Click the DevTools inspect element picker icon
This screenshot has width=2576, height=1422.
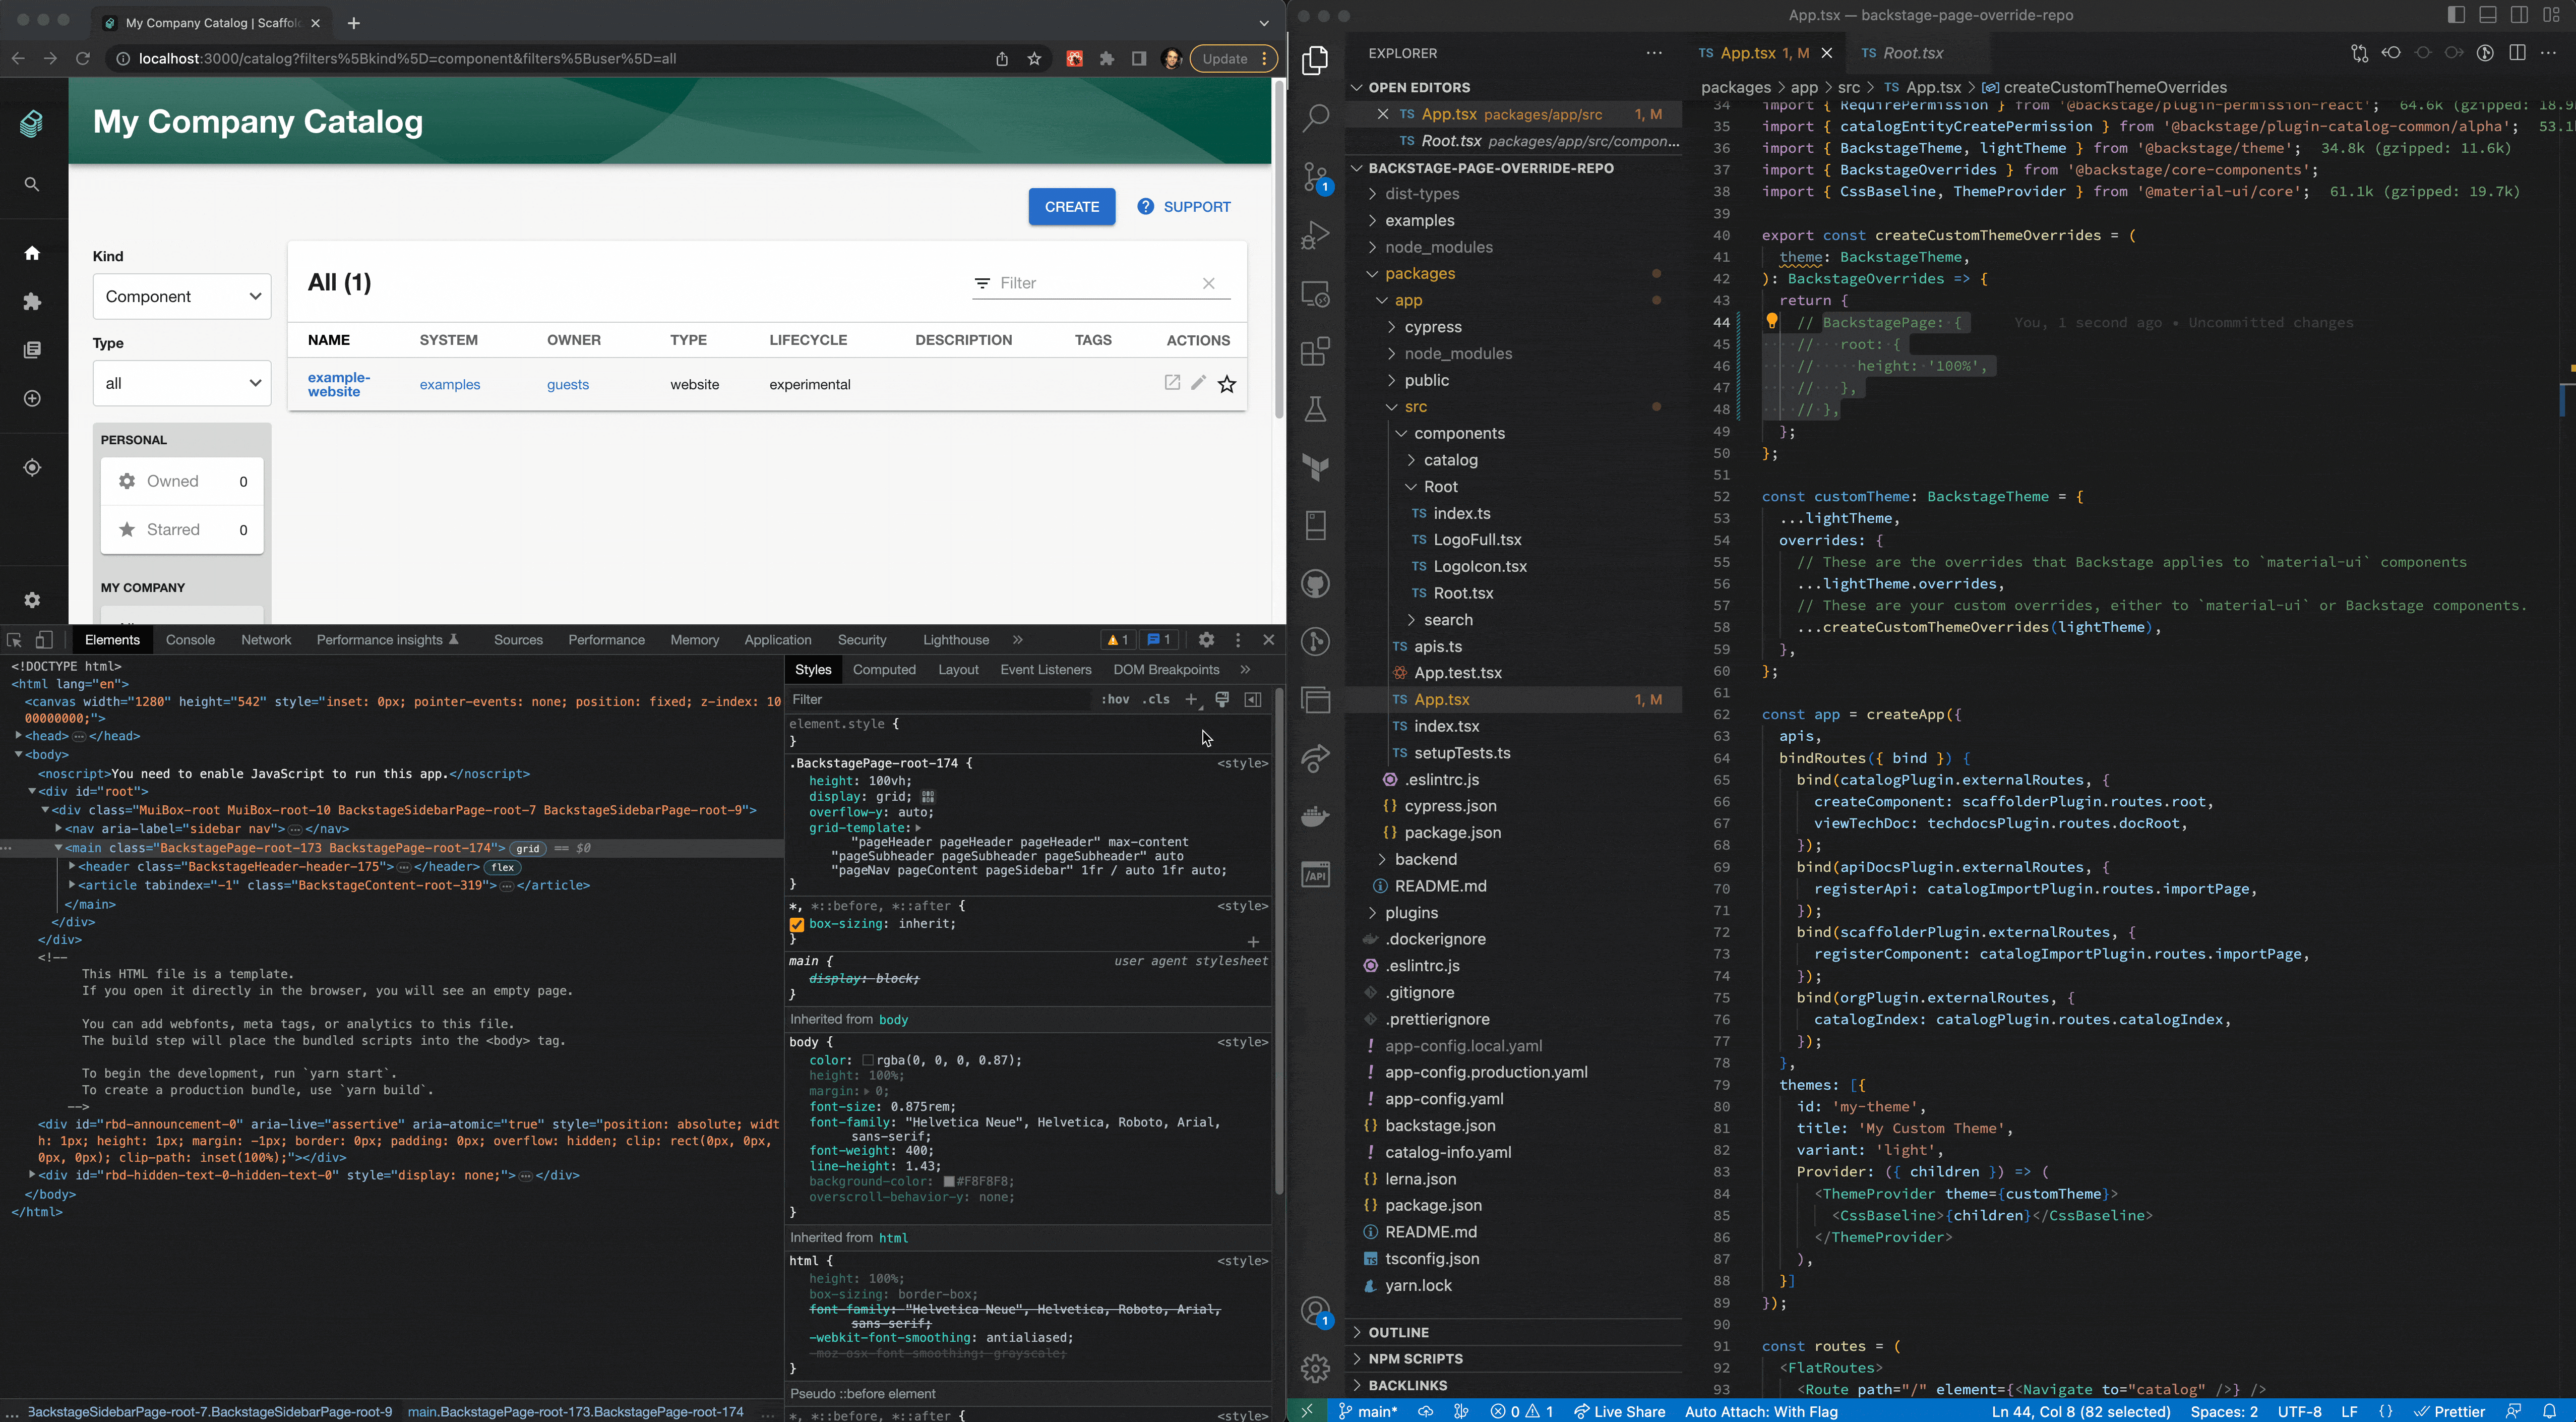[15, 640]
